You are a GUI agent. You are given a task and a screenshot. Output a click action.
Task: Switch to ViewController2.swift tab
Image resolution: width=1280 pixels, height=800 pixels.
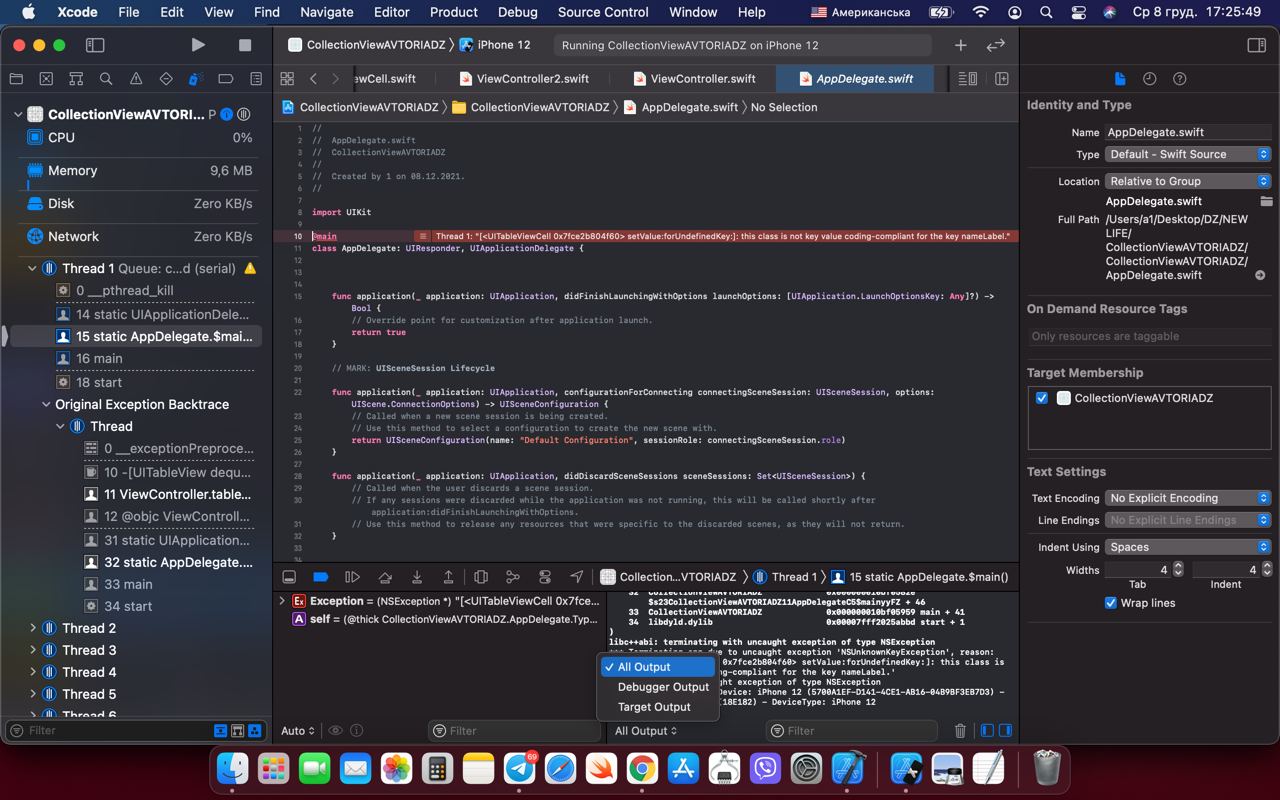click(x=524, y=78)
